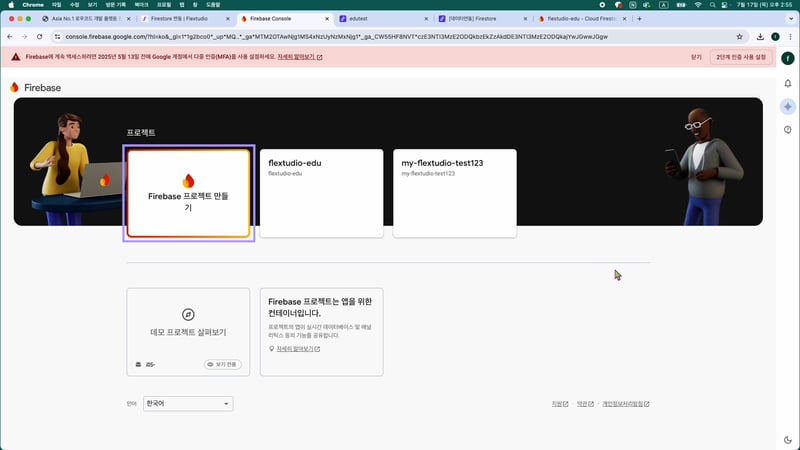Toggle dark mode moon icon at bottom right
Image resolution: width=800 pixels, height=450 pixels.
pos(788,439)
